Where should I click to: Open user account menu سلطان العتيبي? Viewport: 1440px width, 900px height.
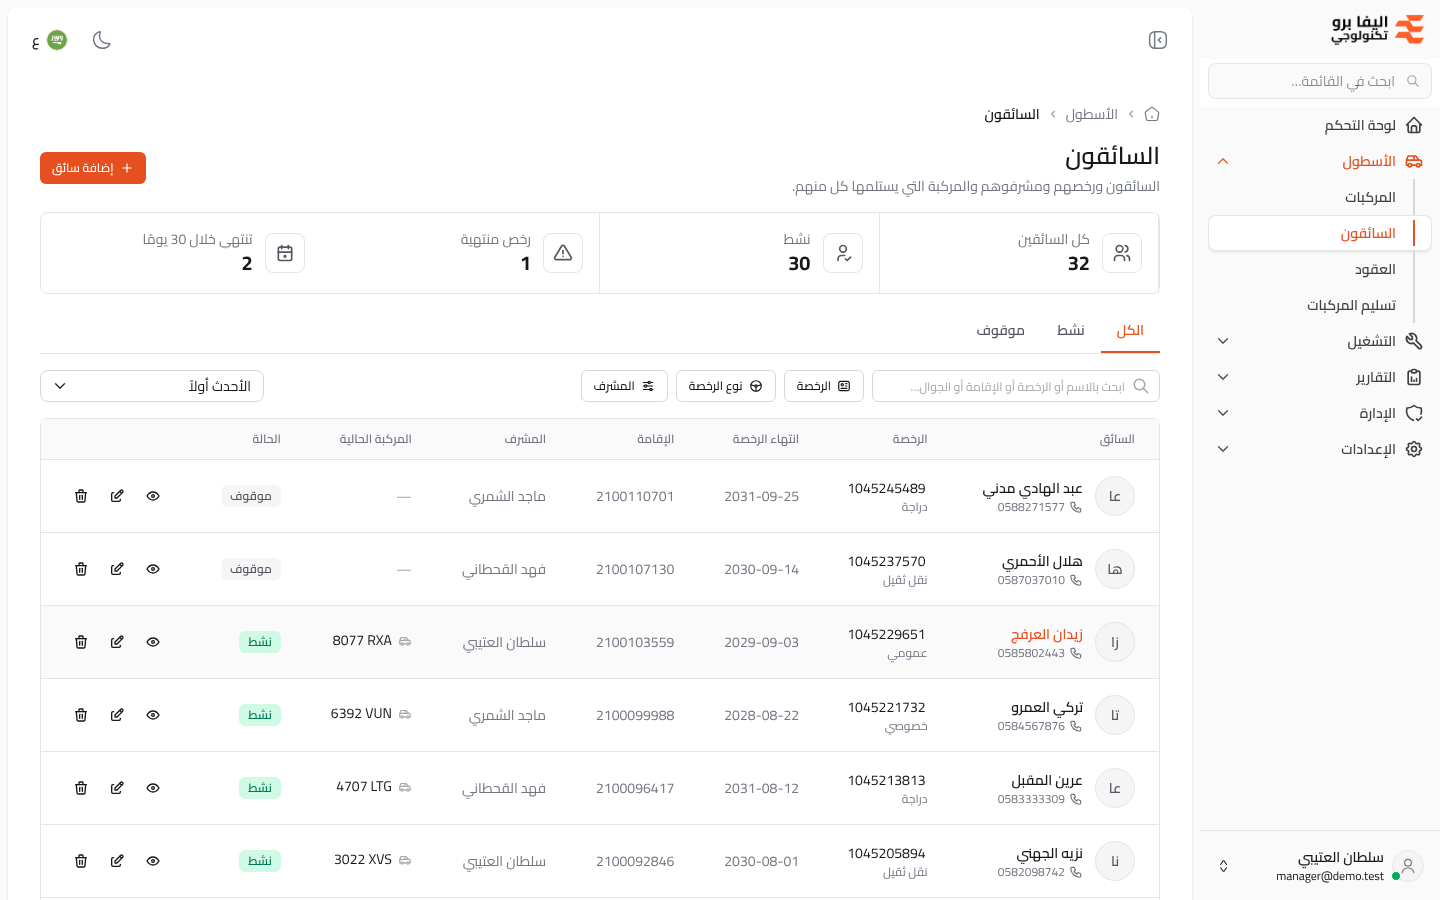pos(1320,866)
